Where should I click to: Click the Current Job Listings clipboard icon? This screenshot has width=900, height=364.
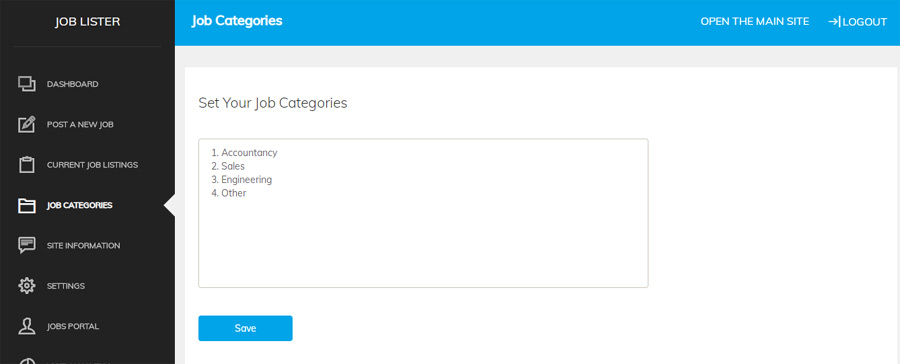coord(27,165)
